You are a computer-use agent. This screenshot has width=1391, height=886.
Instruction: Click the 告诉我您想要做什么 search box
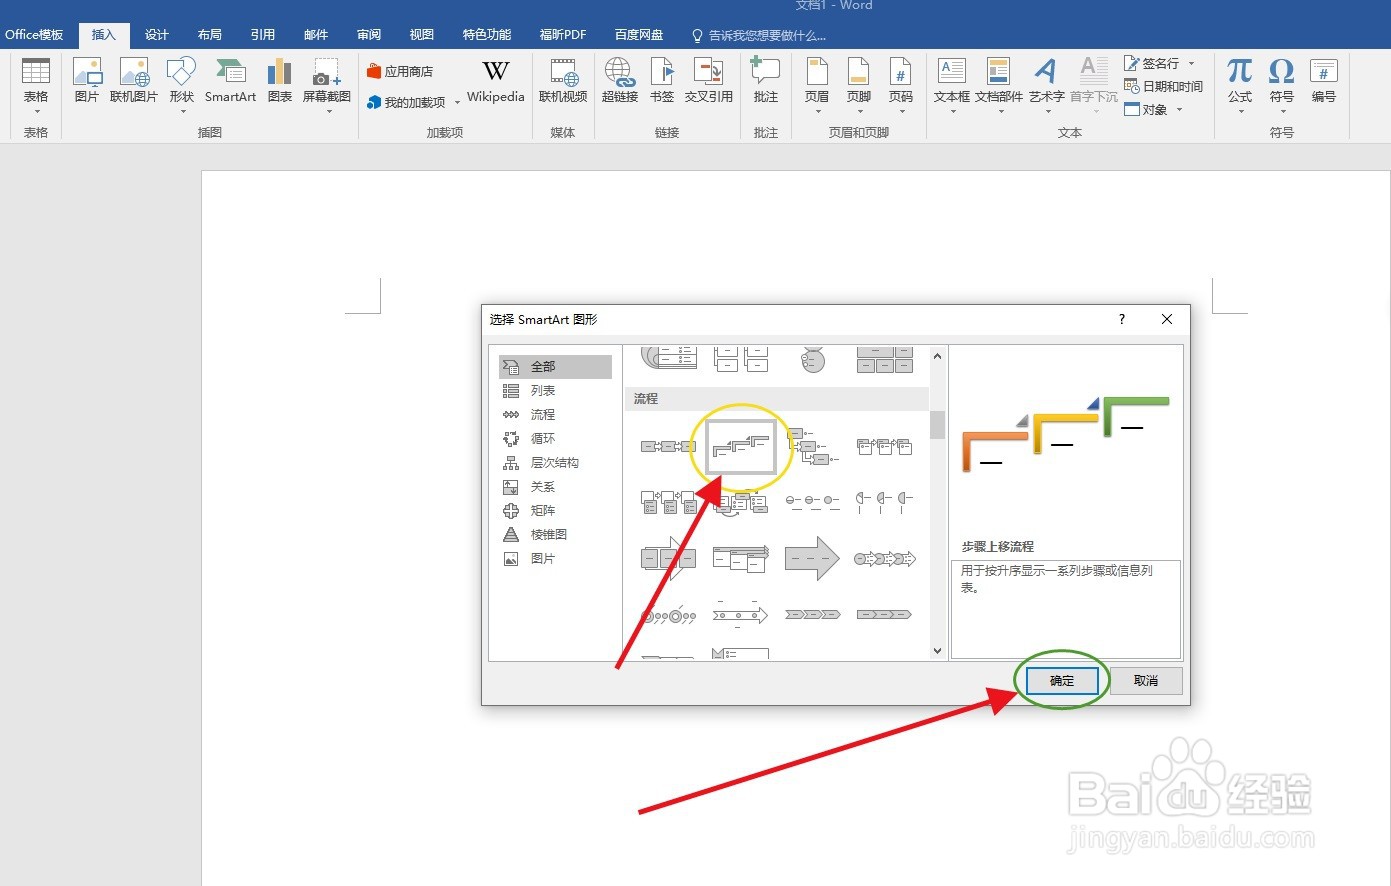click(x=766, y=35)
